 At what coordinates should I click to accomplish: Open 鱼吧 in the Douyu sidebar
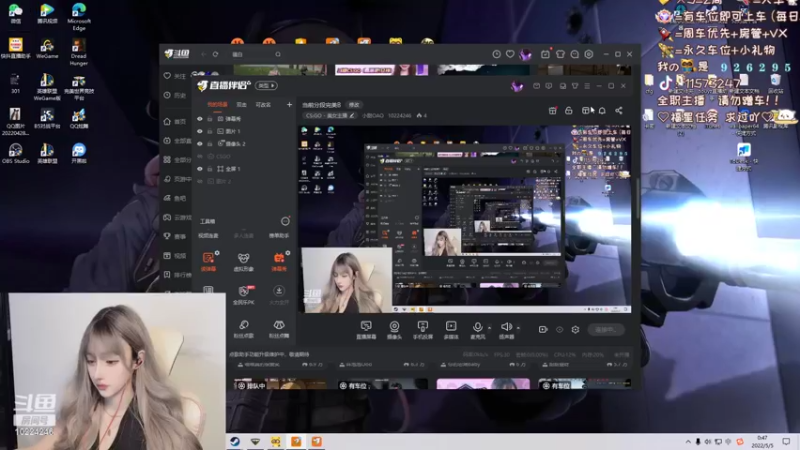[x=174, y=198]
